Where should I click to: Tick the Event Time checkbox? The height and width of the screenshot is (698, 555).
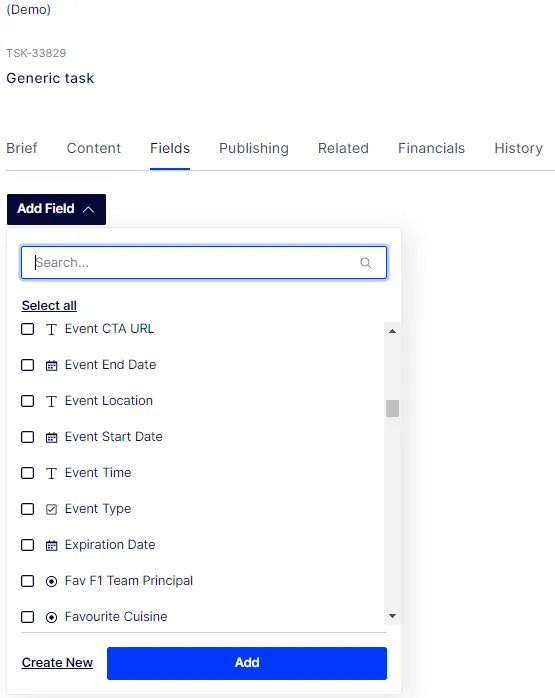pos(28,473)
